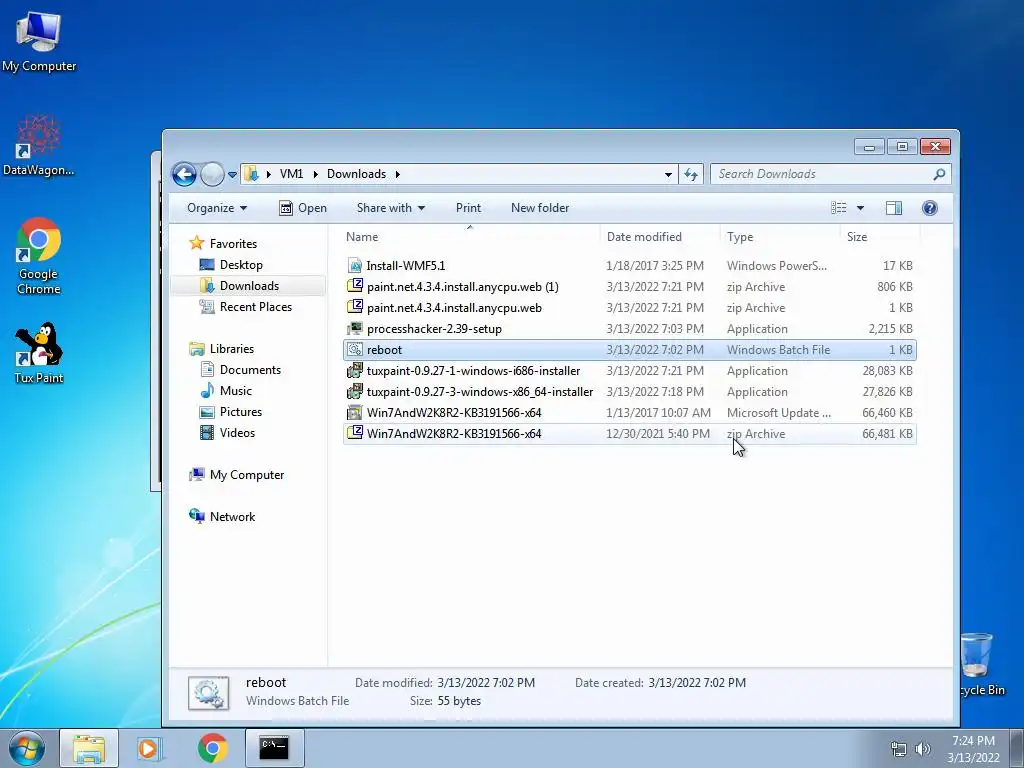Click Windows Explorer in the taskbar
The height and width of the screenshot is (768, 1024).
[x=89, y=748]
